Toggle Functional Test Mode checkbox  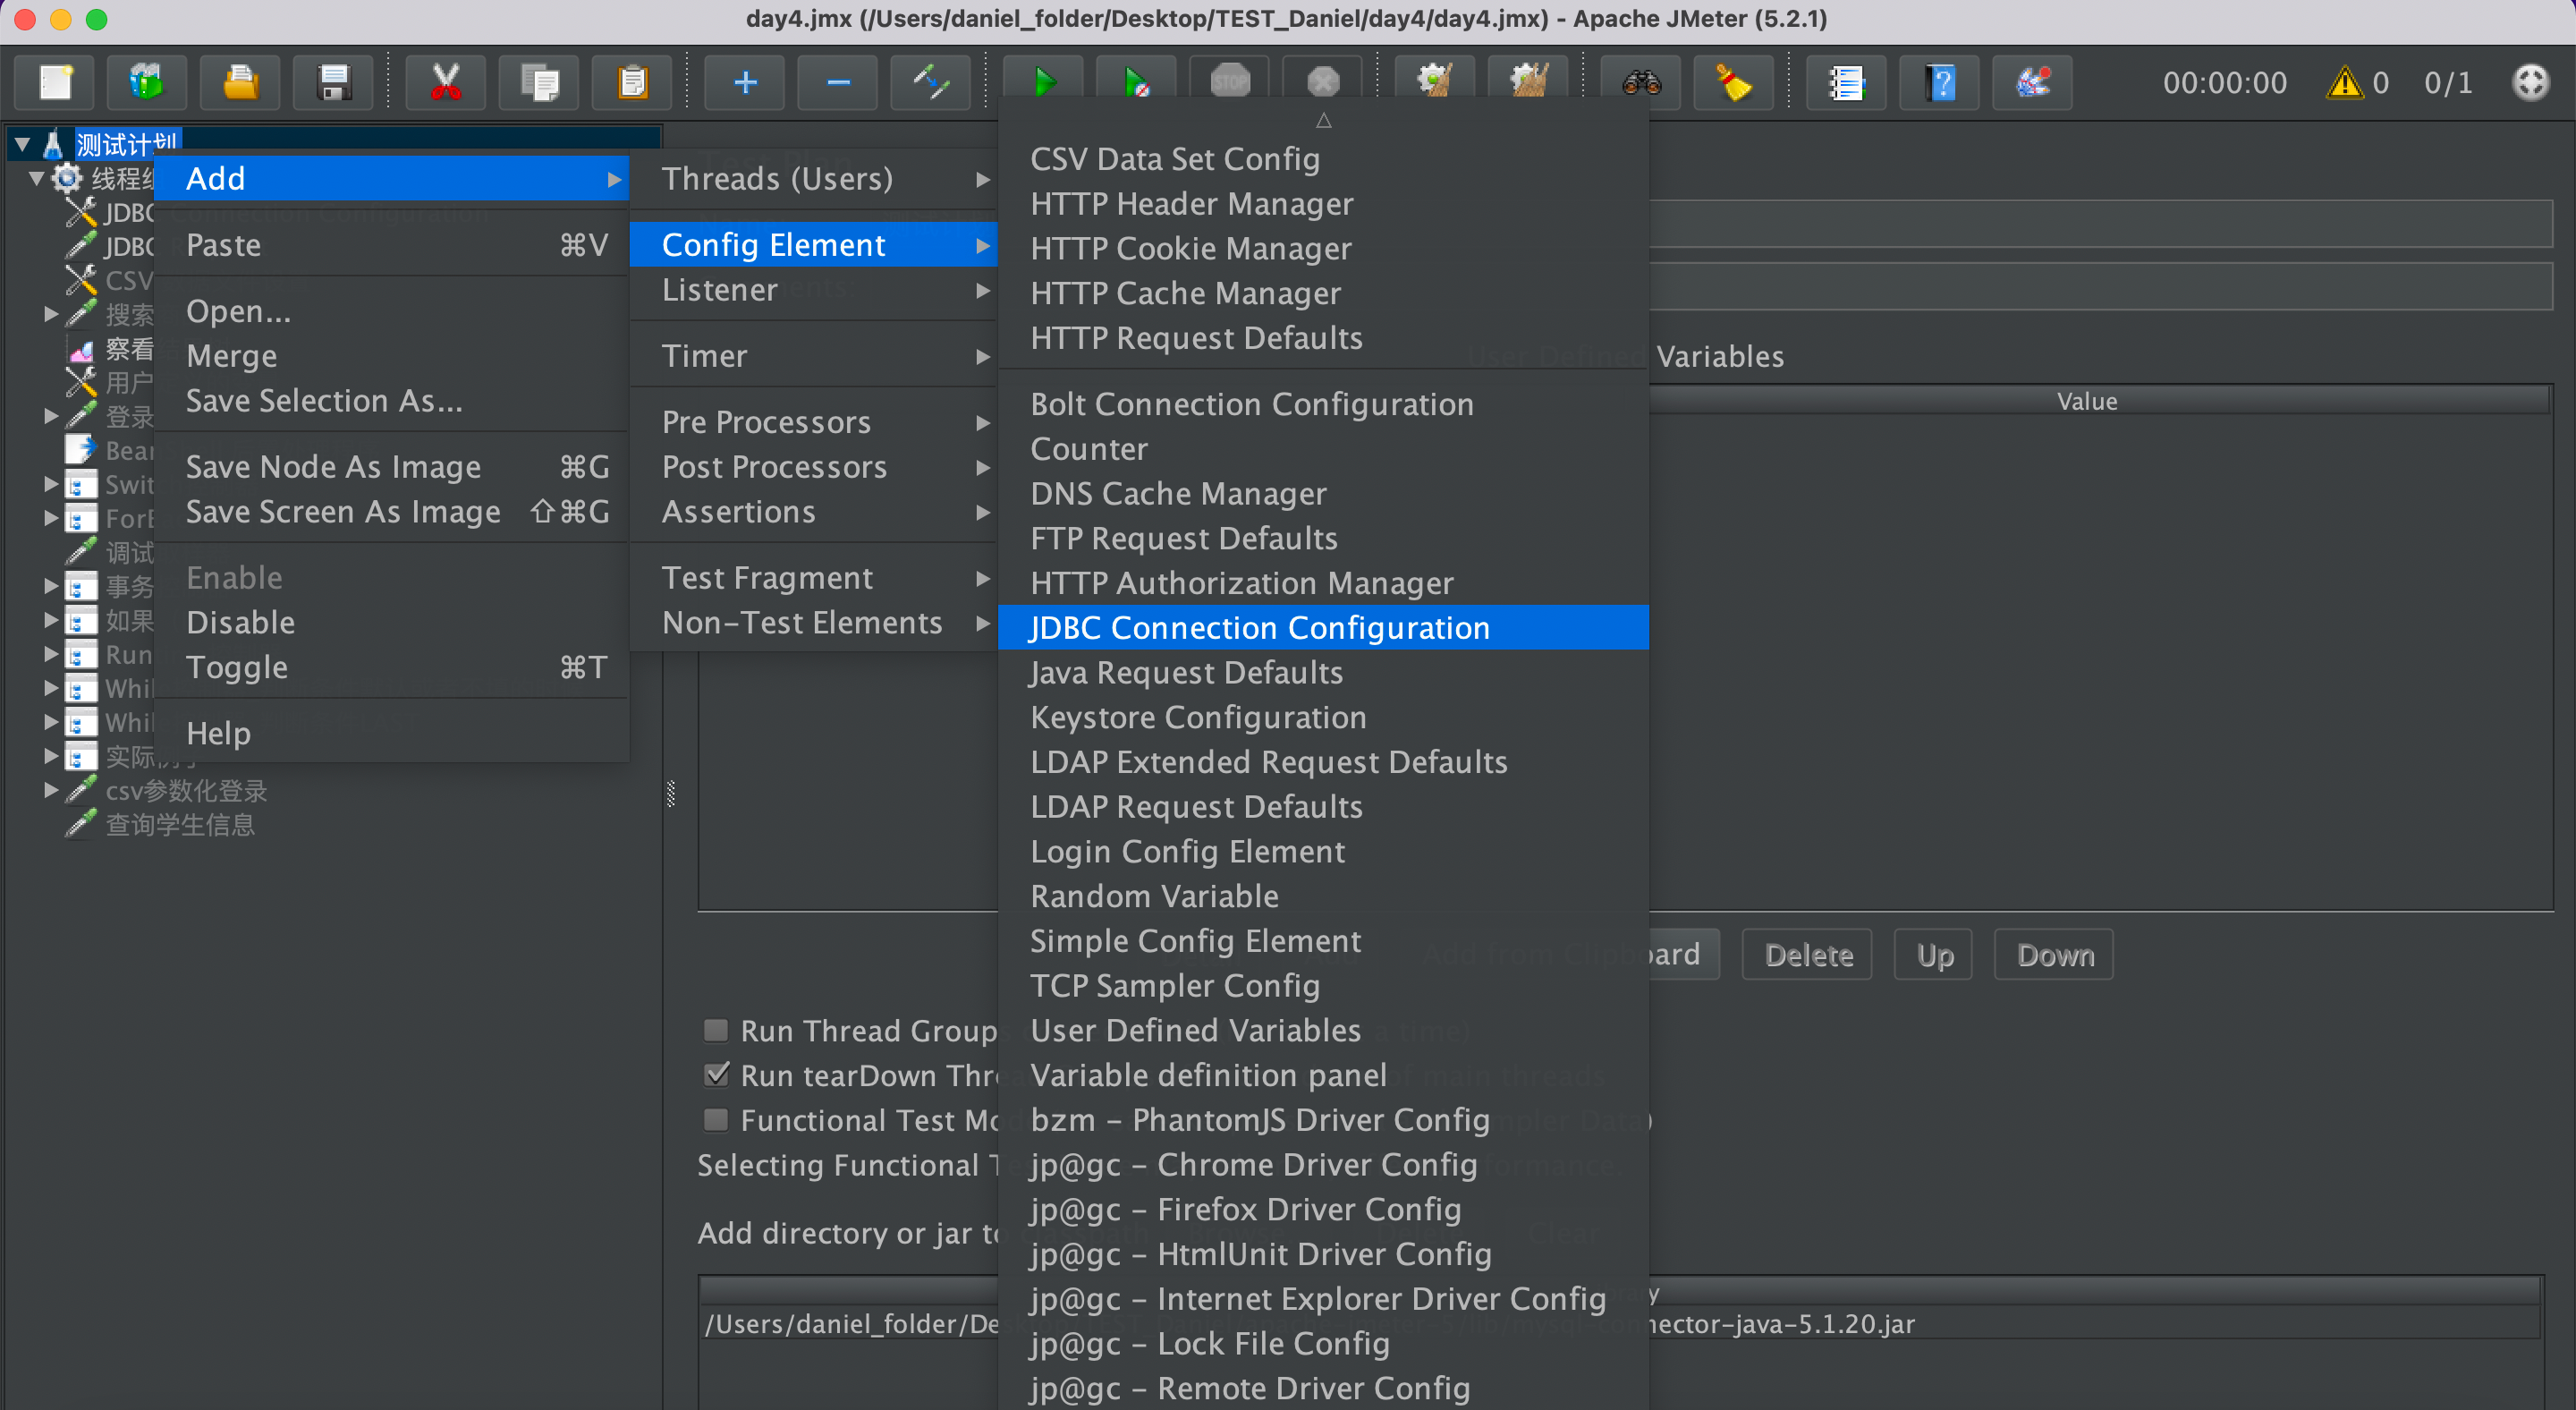pos(716,1120)
